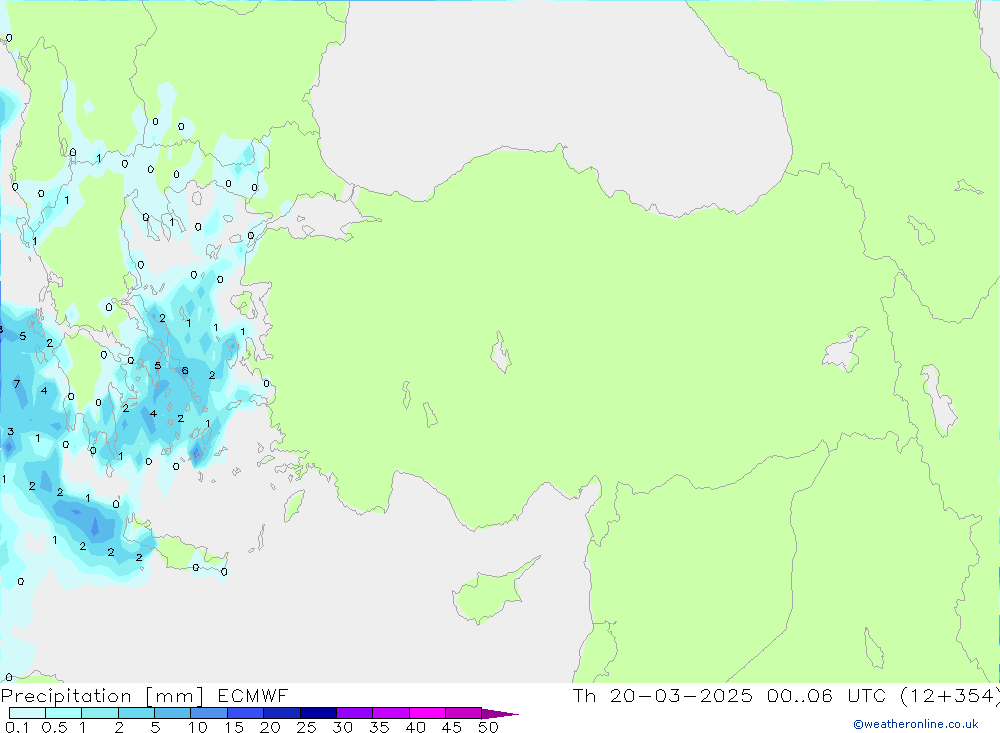The height and width of the screenshot is (733, 1000).
Task: Click the '[mm]' unit label
Action: point(174,696)
